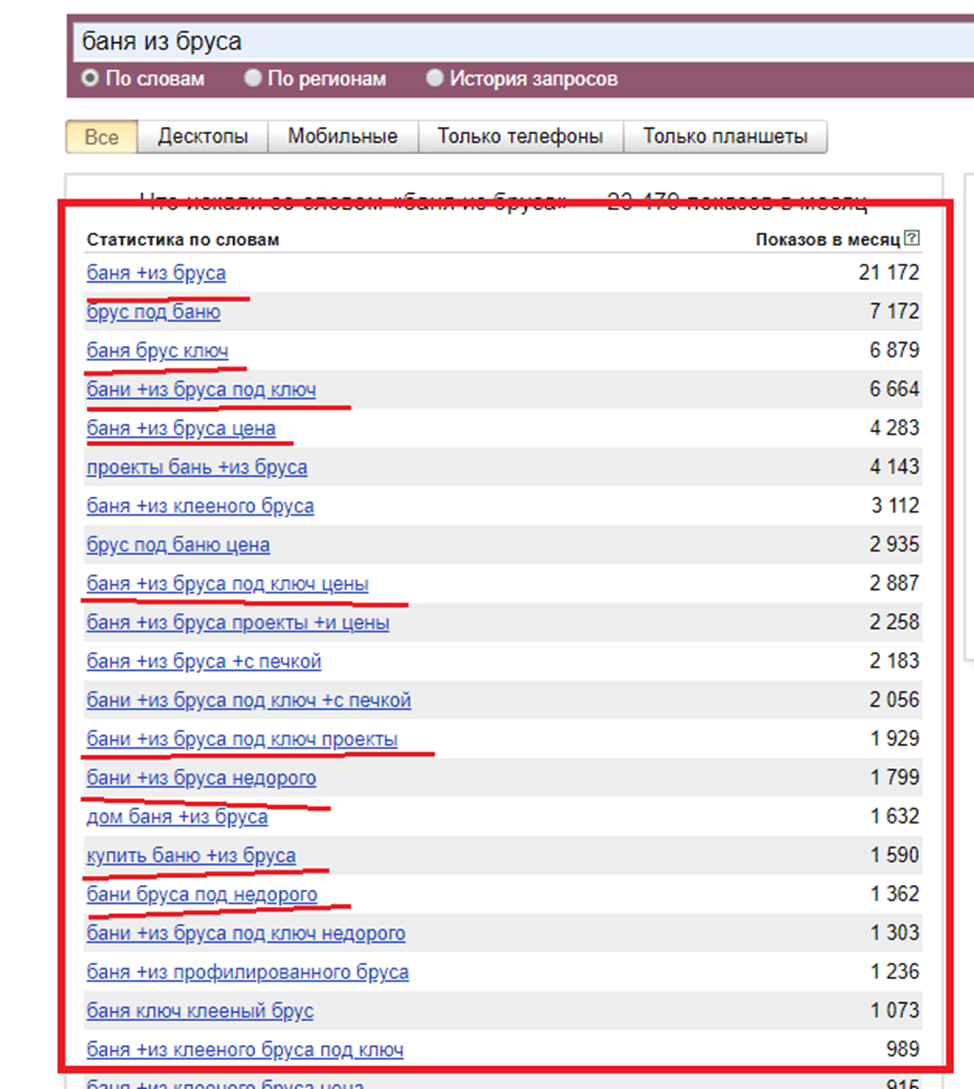This screenshot has height=1089, width=974.
Task: Open the баня +из профилированного бруса link
Action: coord(247,972)
